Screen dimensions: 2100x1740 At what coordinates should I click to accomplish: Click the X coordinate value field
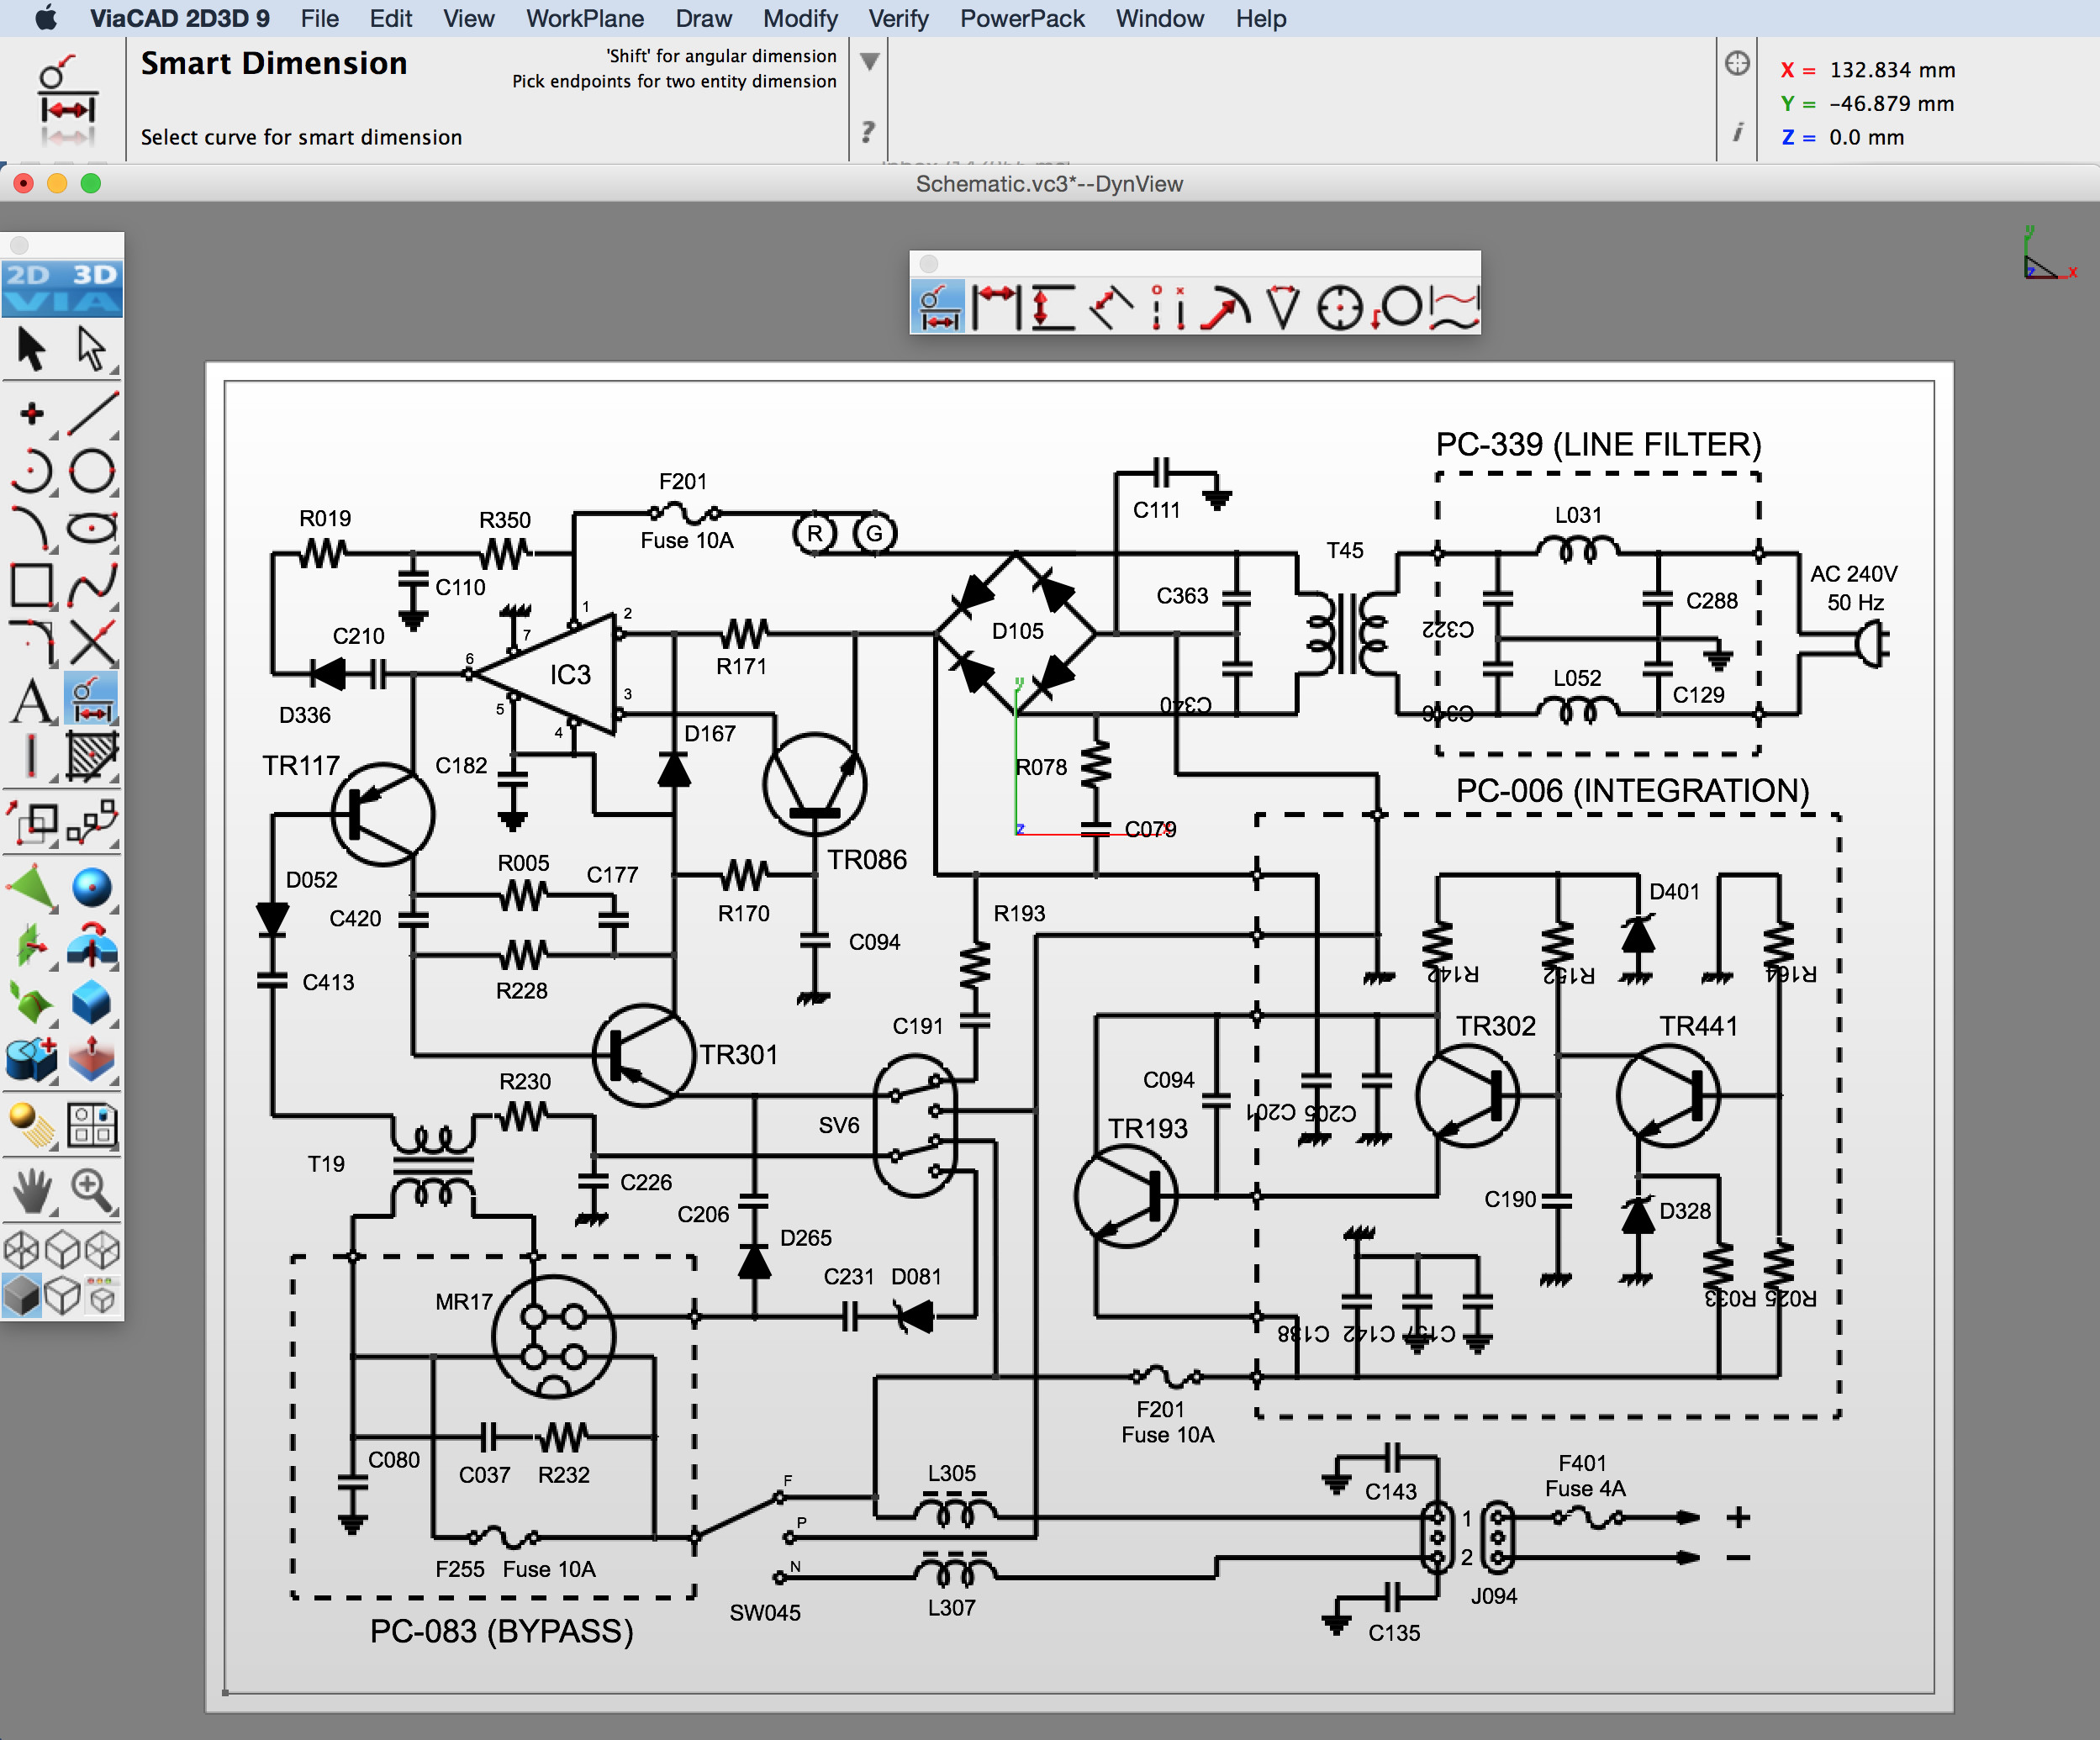tap(1893, 70)
